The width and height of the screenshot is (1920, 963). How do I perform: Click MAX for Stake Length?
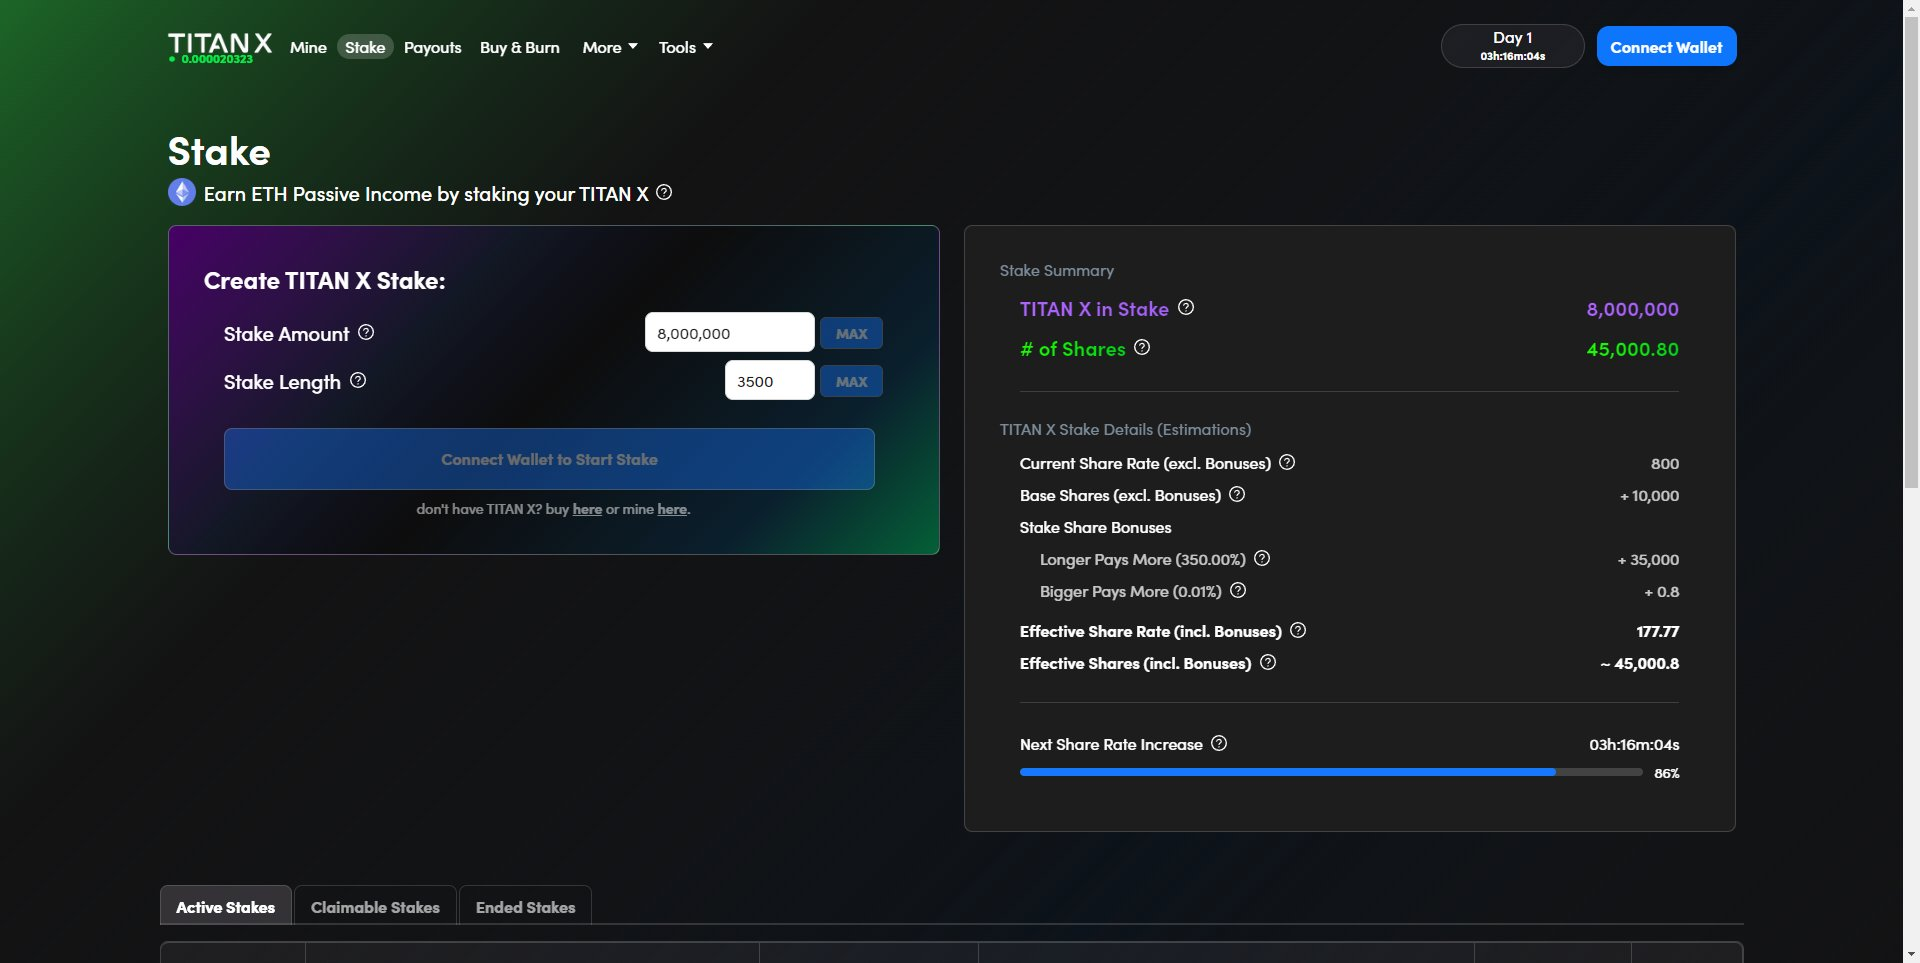pos(851,381)
